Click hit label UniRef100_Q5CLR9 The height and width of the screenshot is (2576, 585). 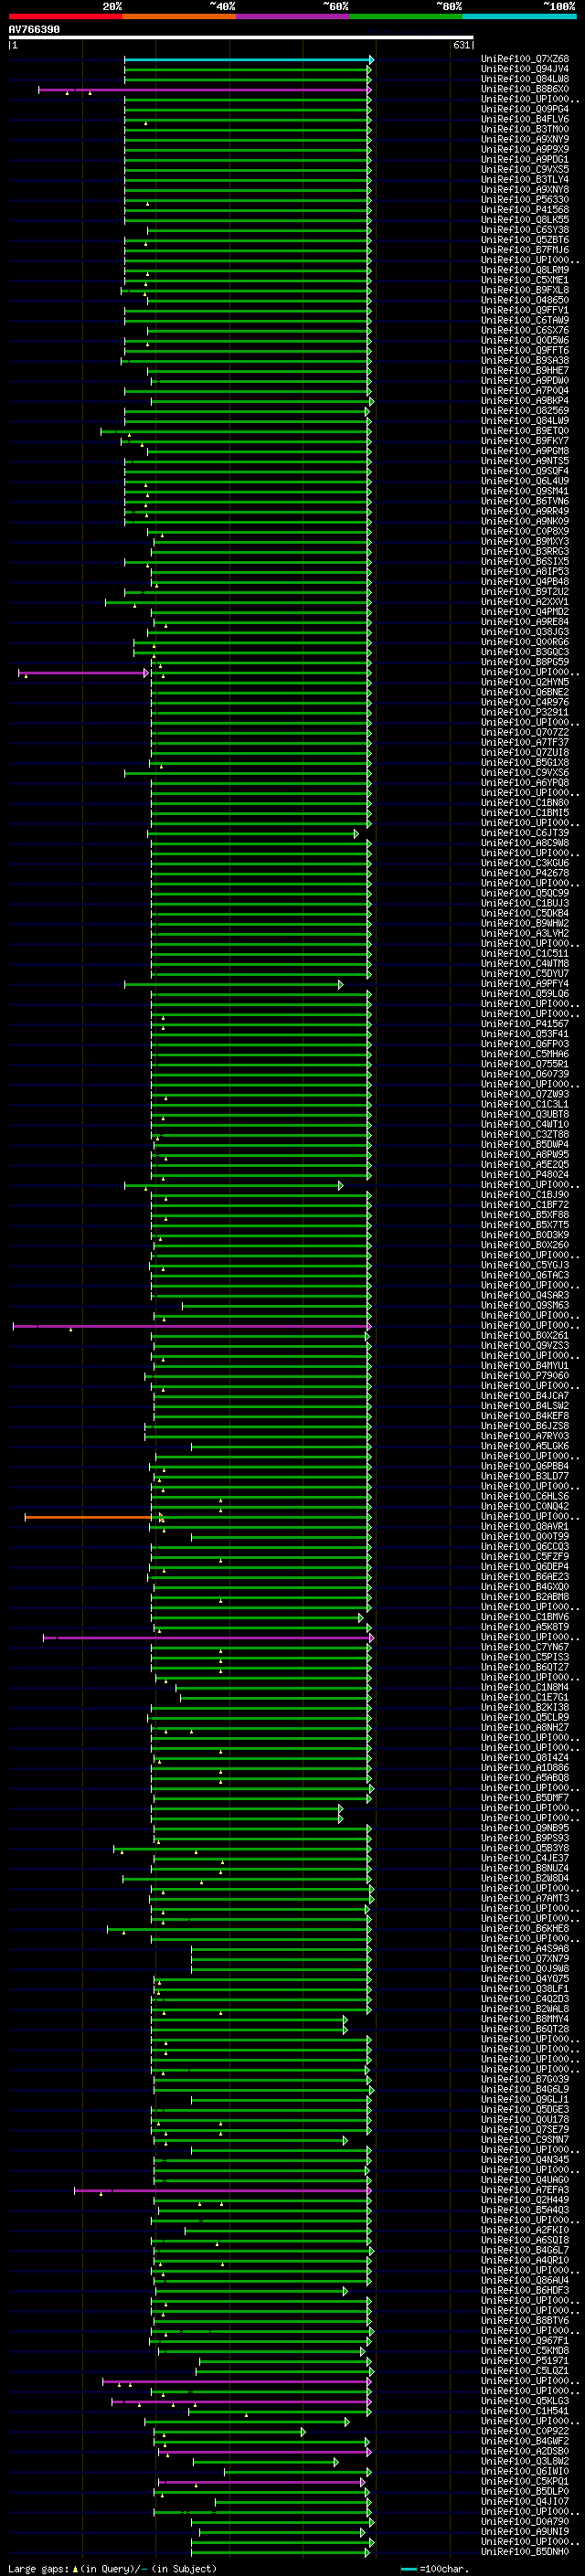525,1717
